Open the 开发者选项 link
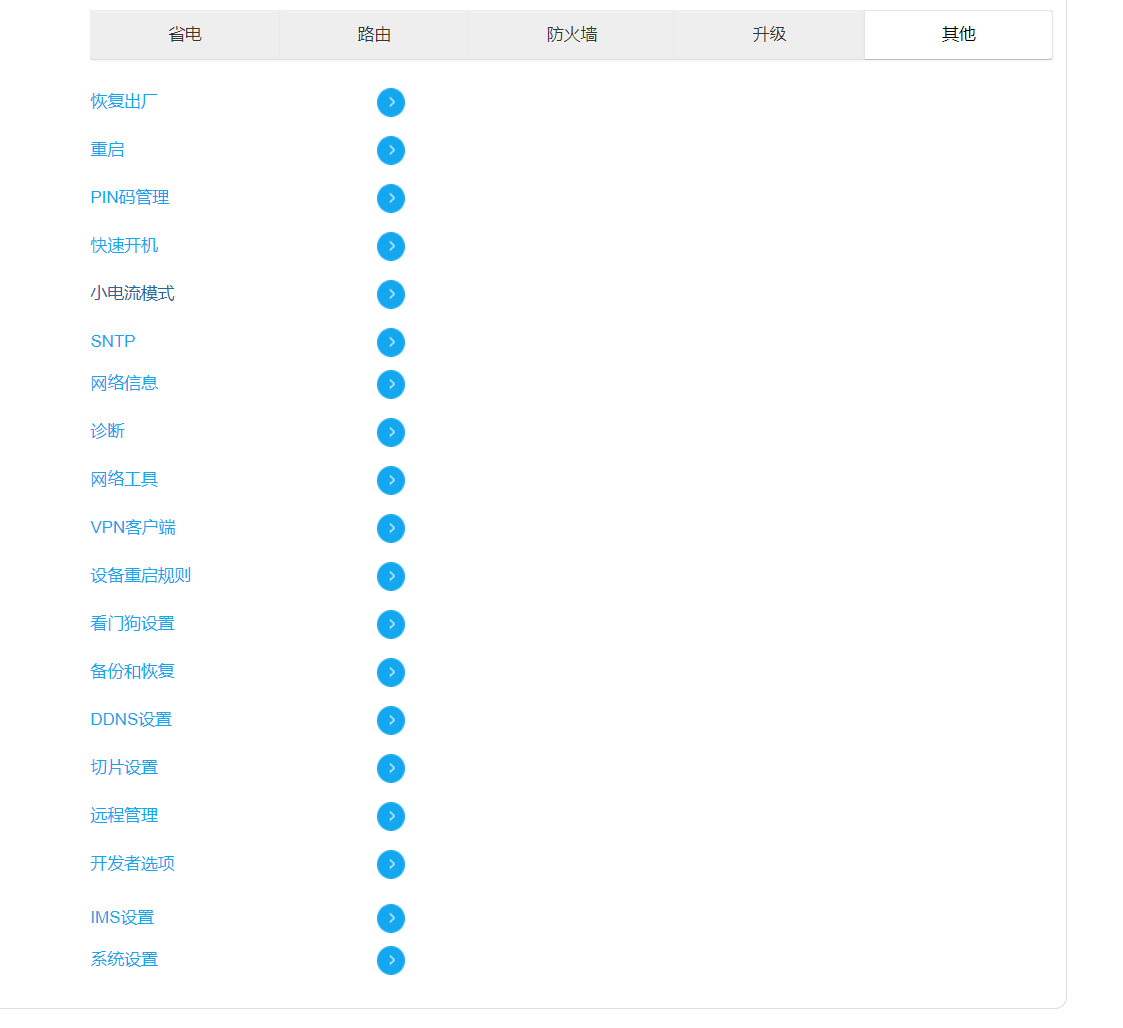The width and height of the screenshot is (1123, 1028). 133,863
